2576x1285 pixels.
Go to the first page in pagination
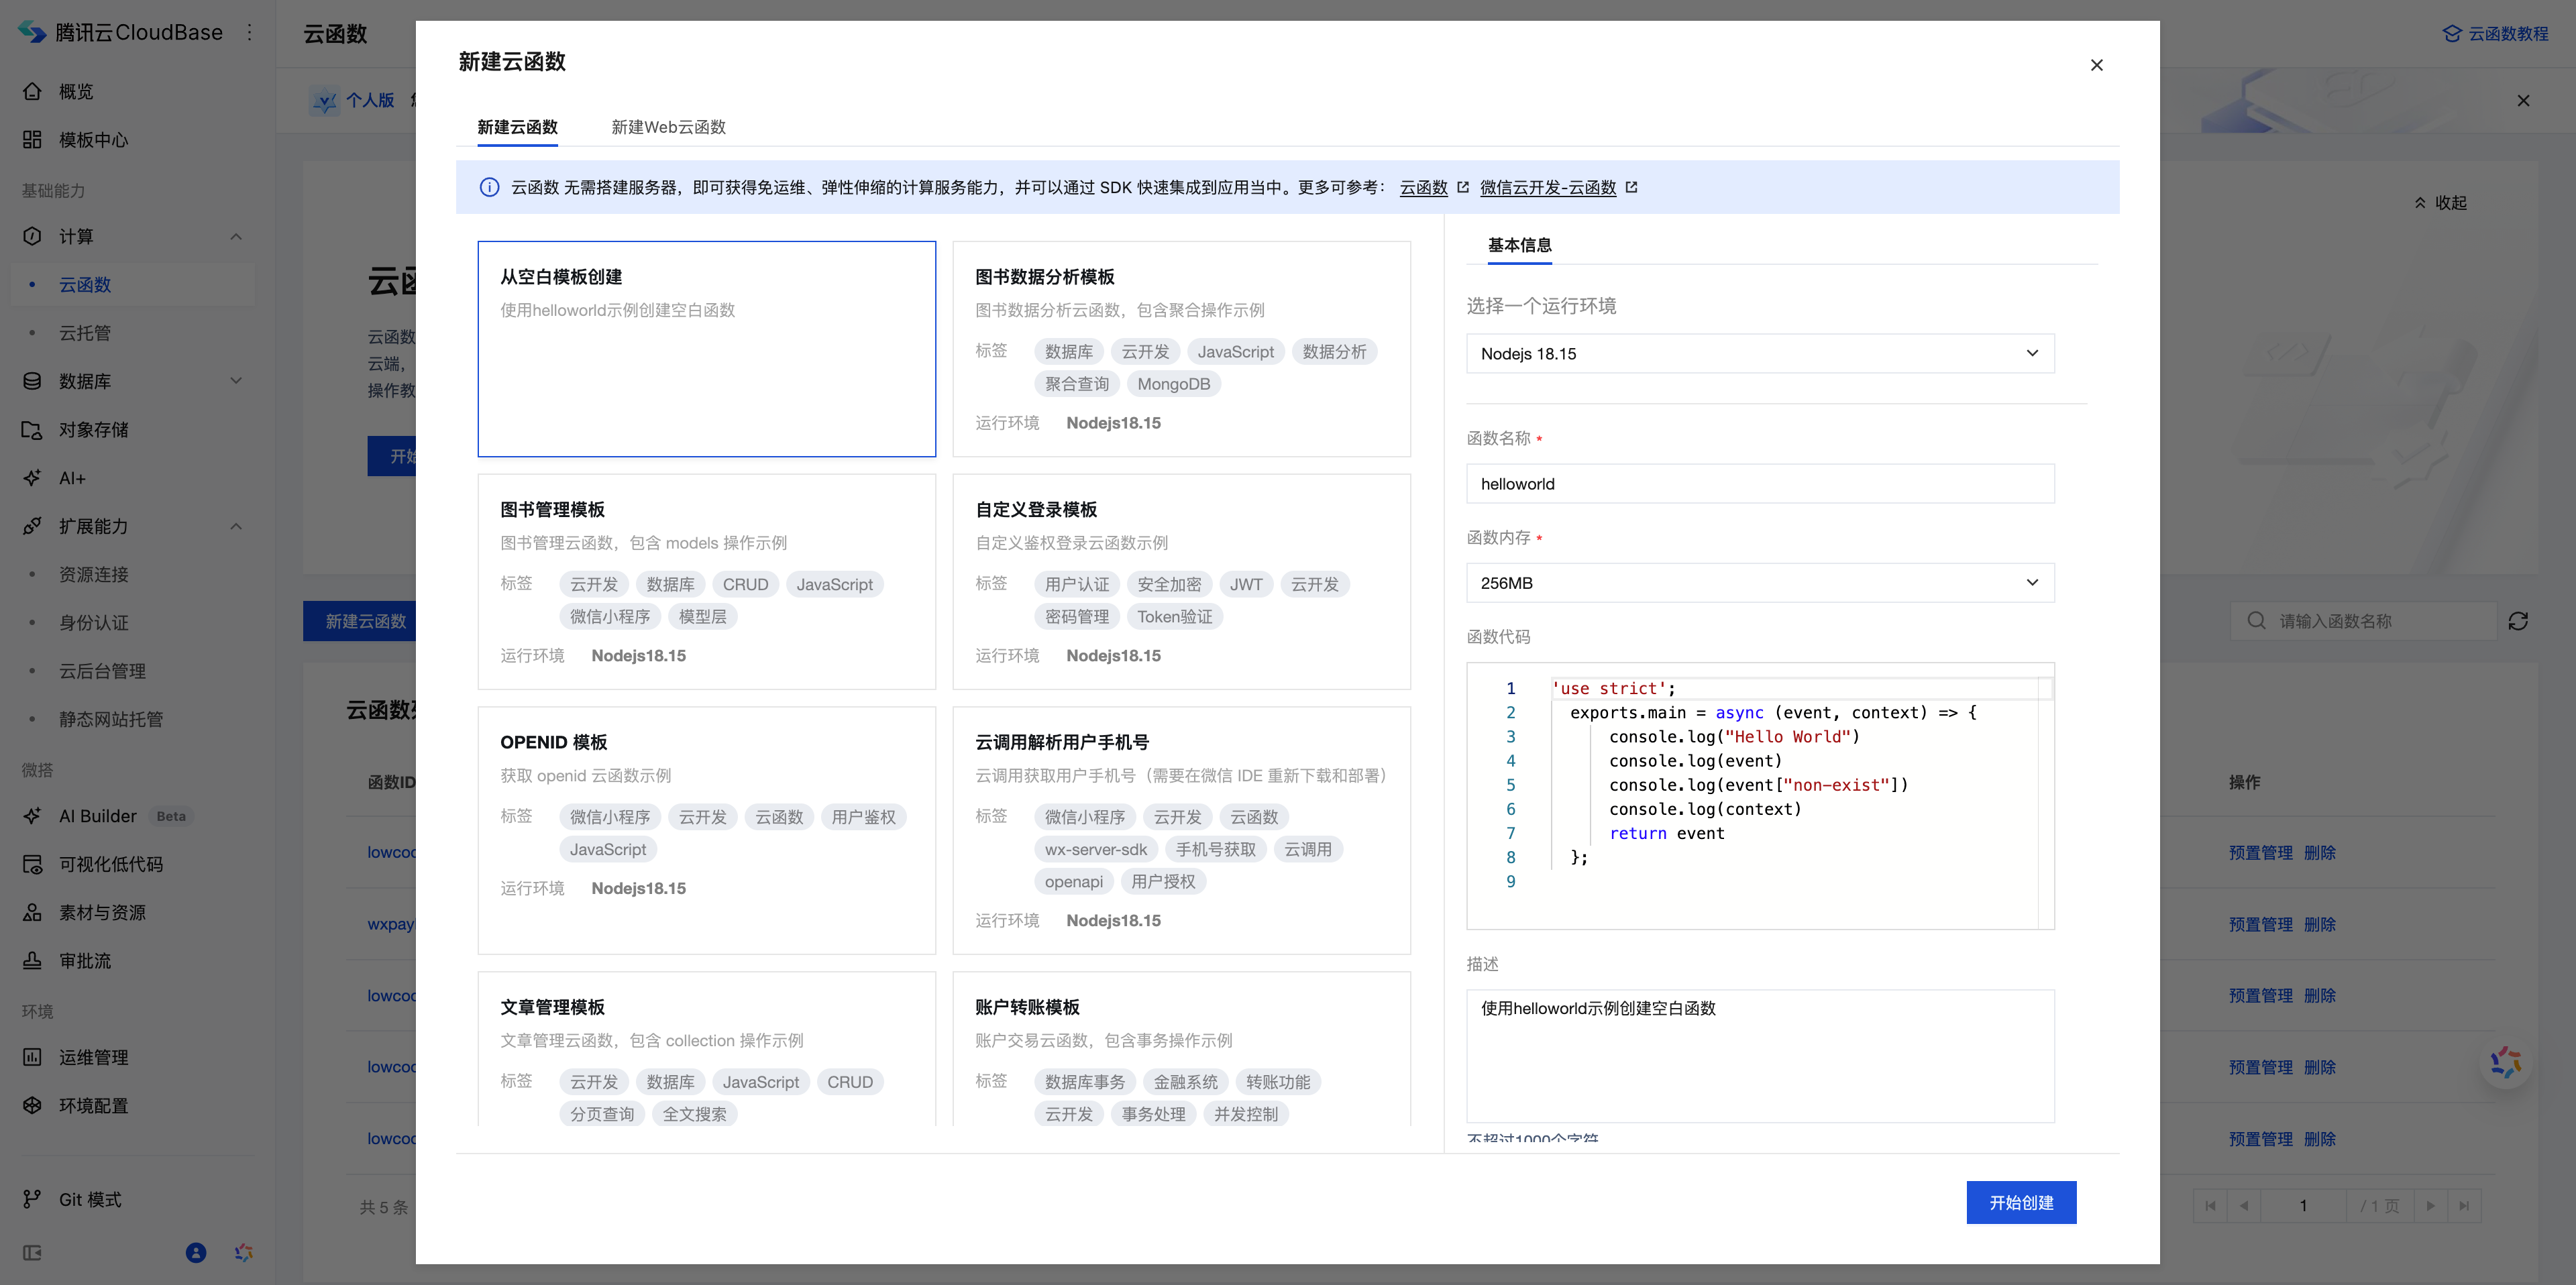(2210, 1205)
